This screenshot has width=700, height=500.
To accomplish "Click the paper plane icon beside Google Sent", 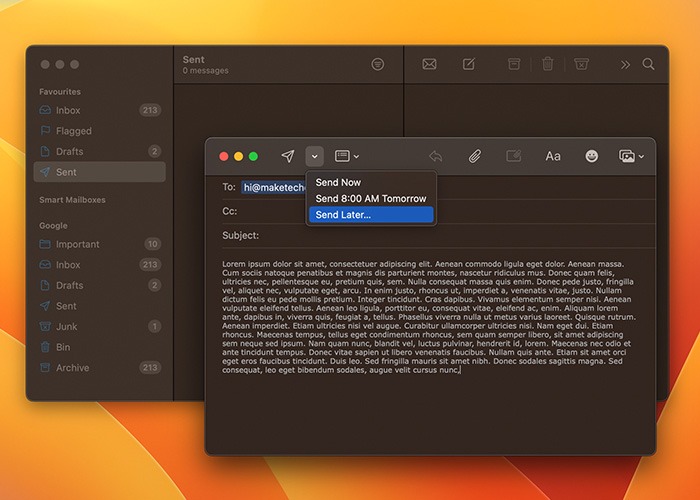I will [45, 306].
